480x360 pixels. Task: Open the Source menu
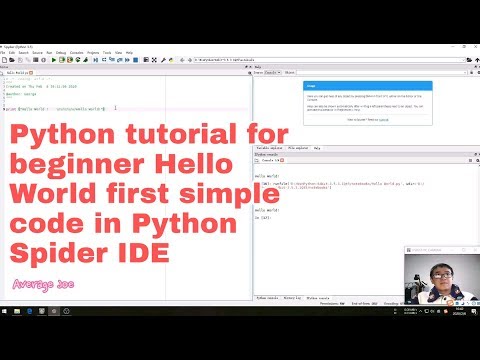pyautogui.click(x=37, y=53)
